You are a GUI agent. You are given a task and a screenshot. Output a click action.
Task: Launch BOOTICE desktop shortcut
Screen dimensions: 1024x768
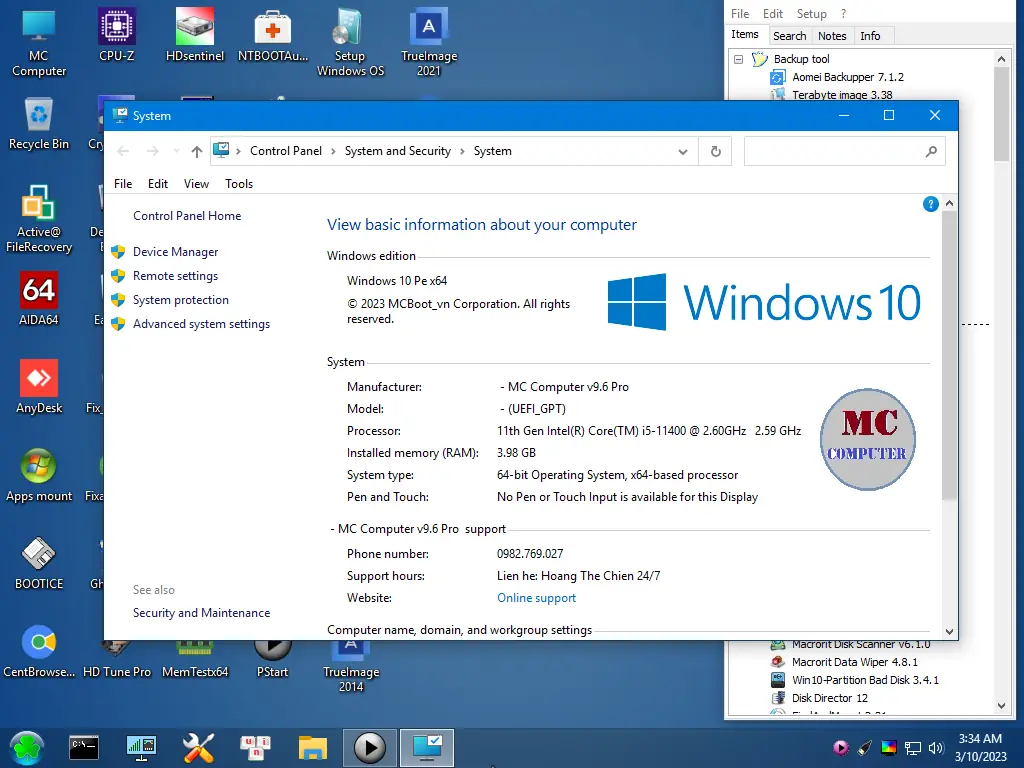click(x=39, y=563)
